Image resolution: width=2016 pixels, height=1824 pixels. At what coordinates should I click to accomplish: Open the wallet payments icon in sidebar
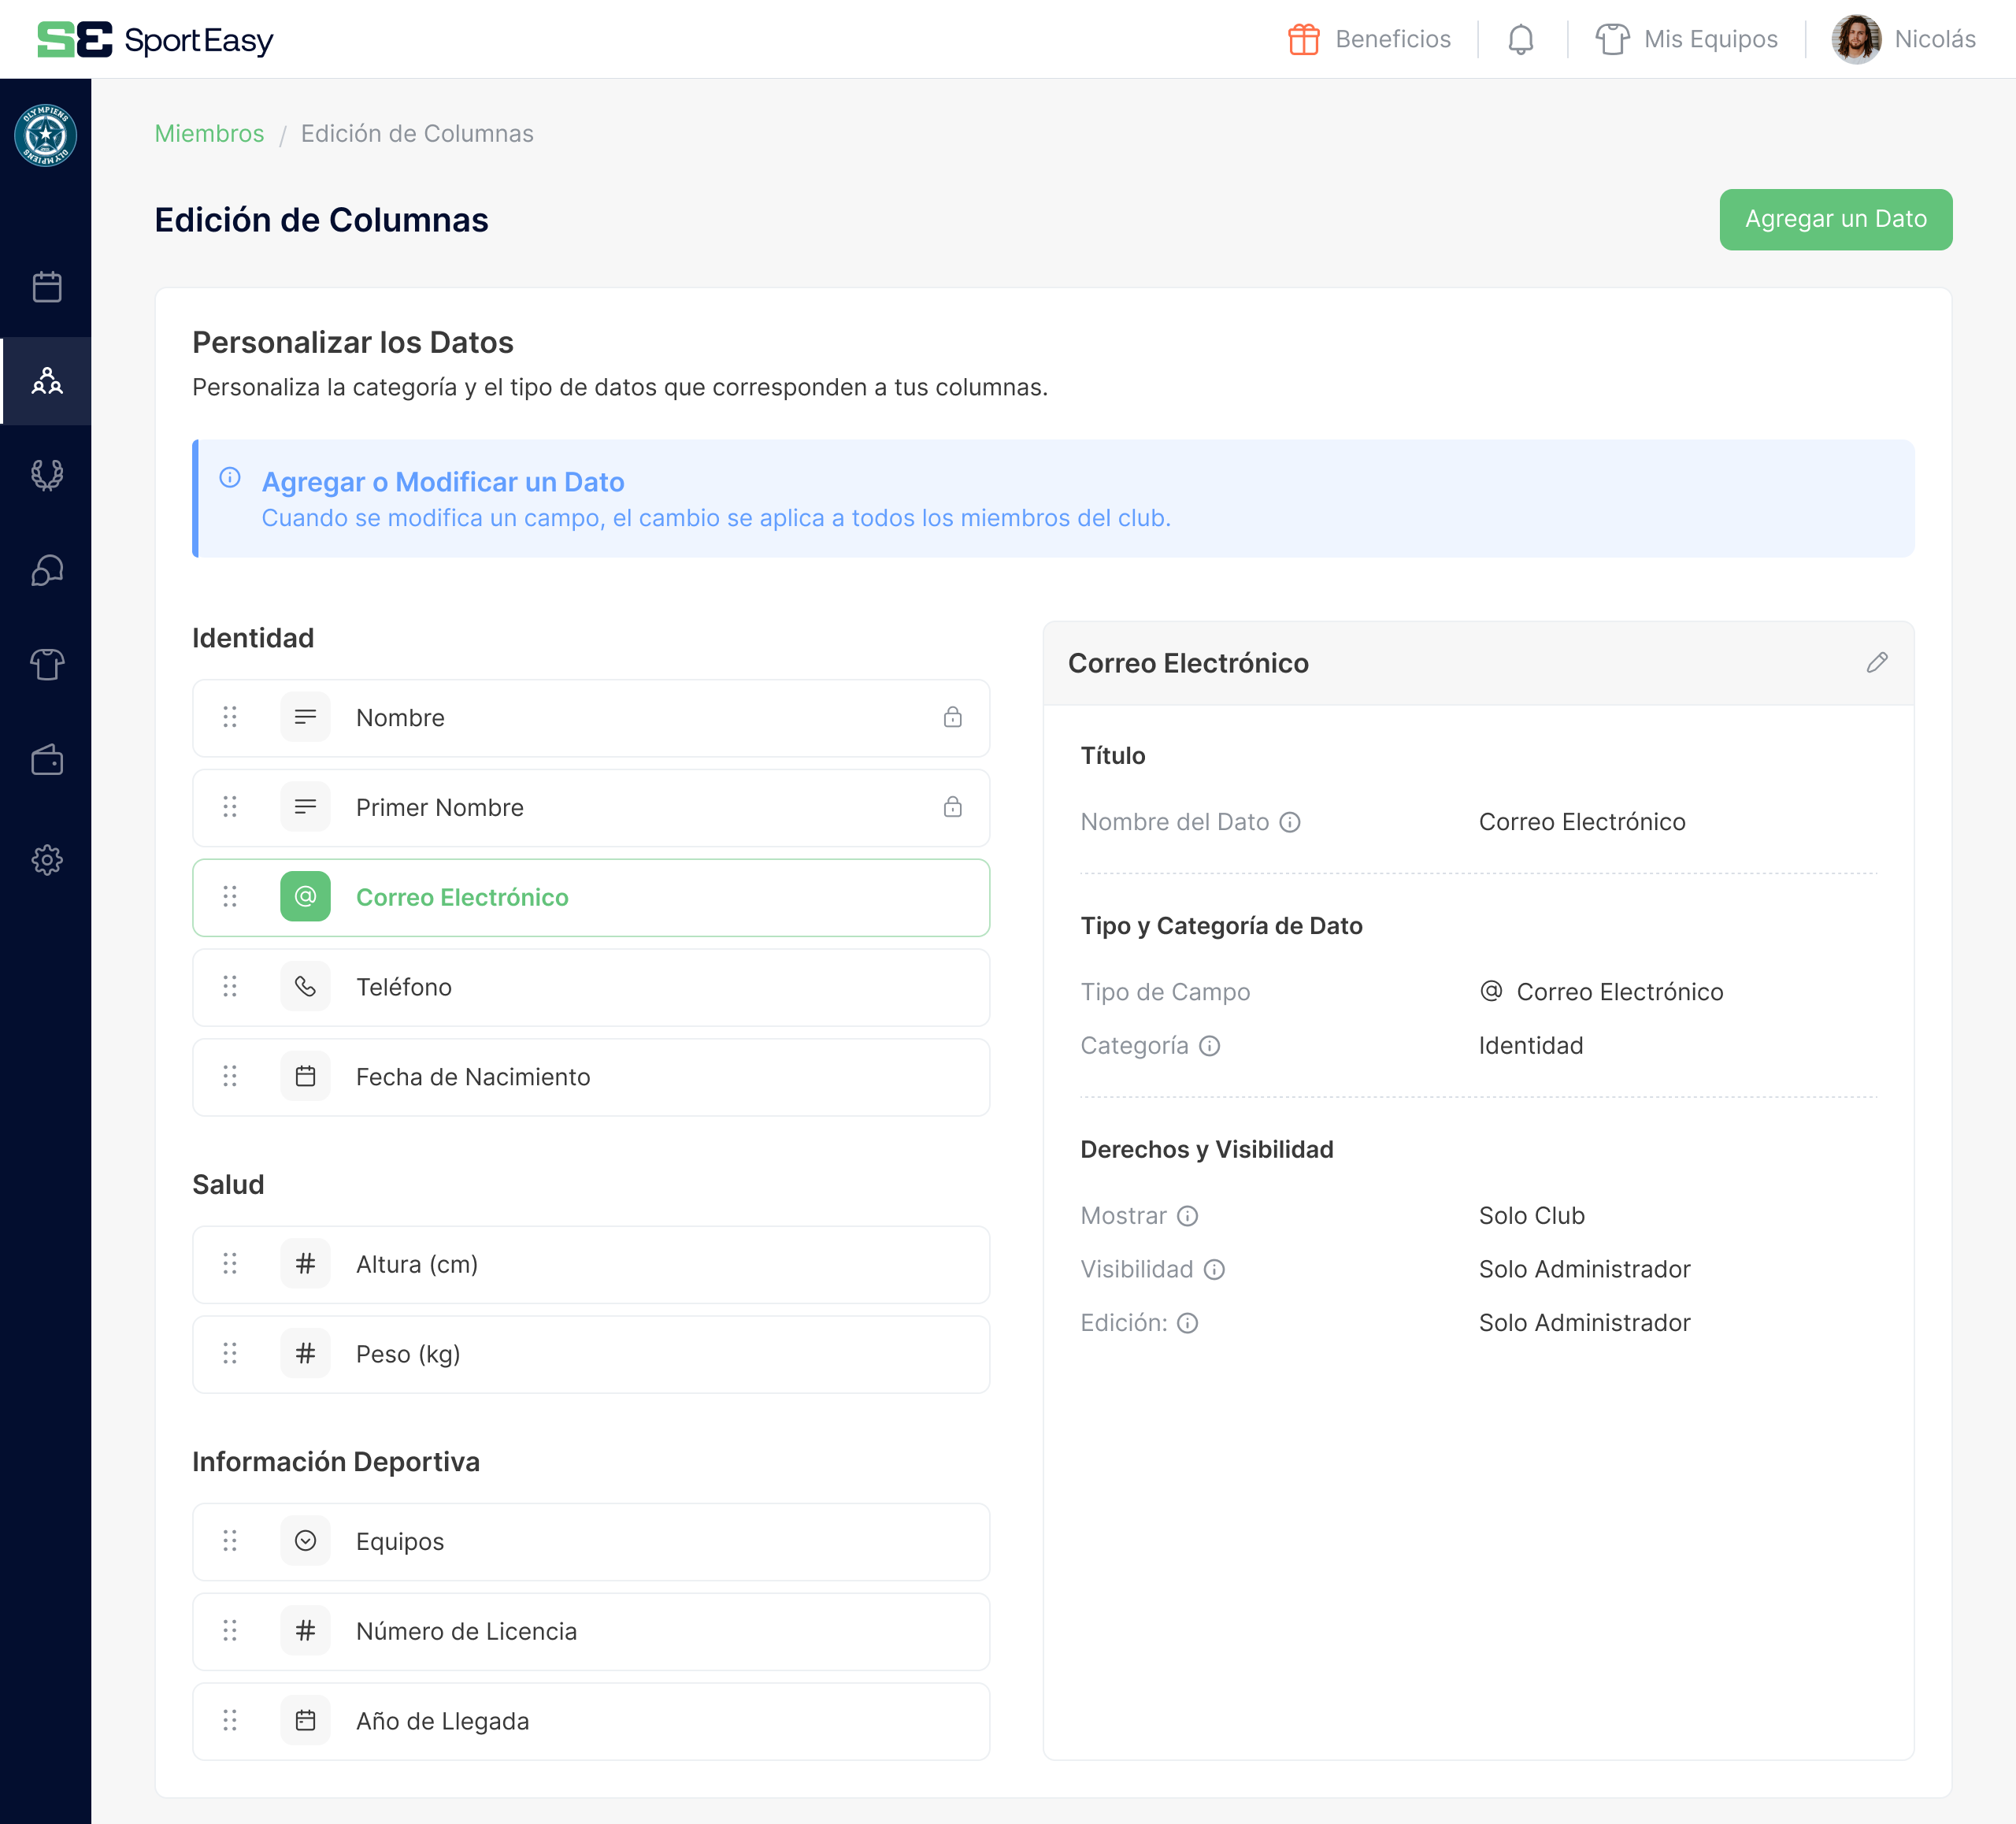47,760
